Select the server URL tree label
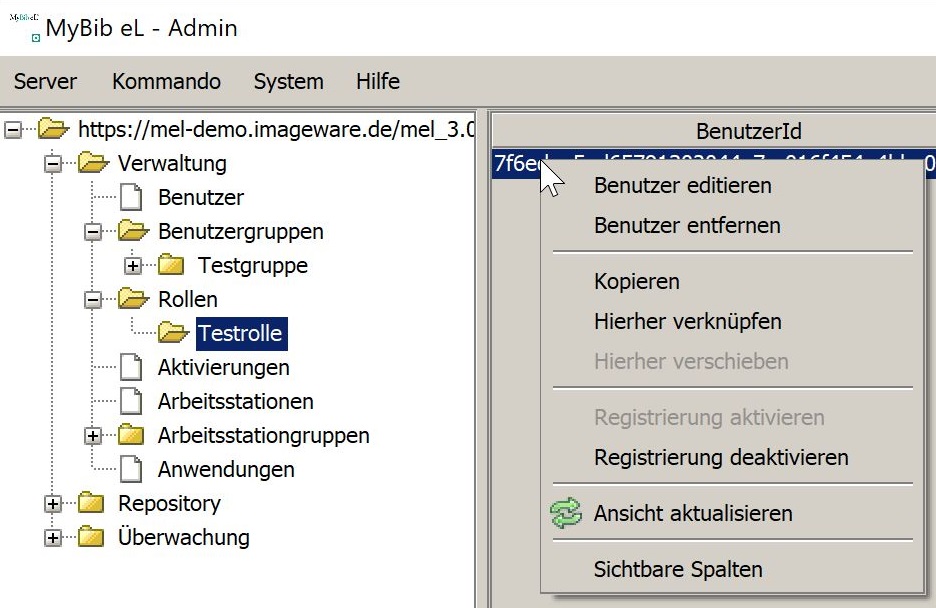The width and height of the screenshot is (936, 608). coord(276,129)
